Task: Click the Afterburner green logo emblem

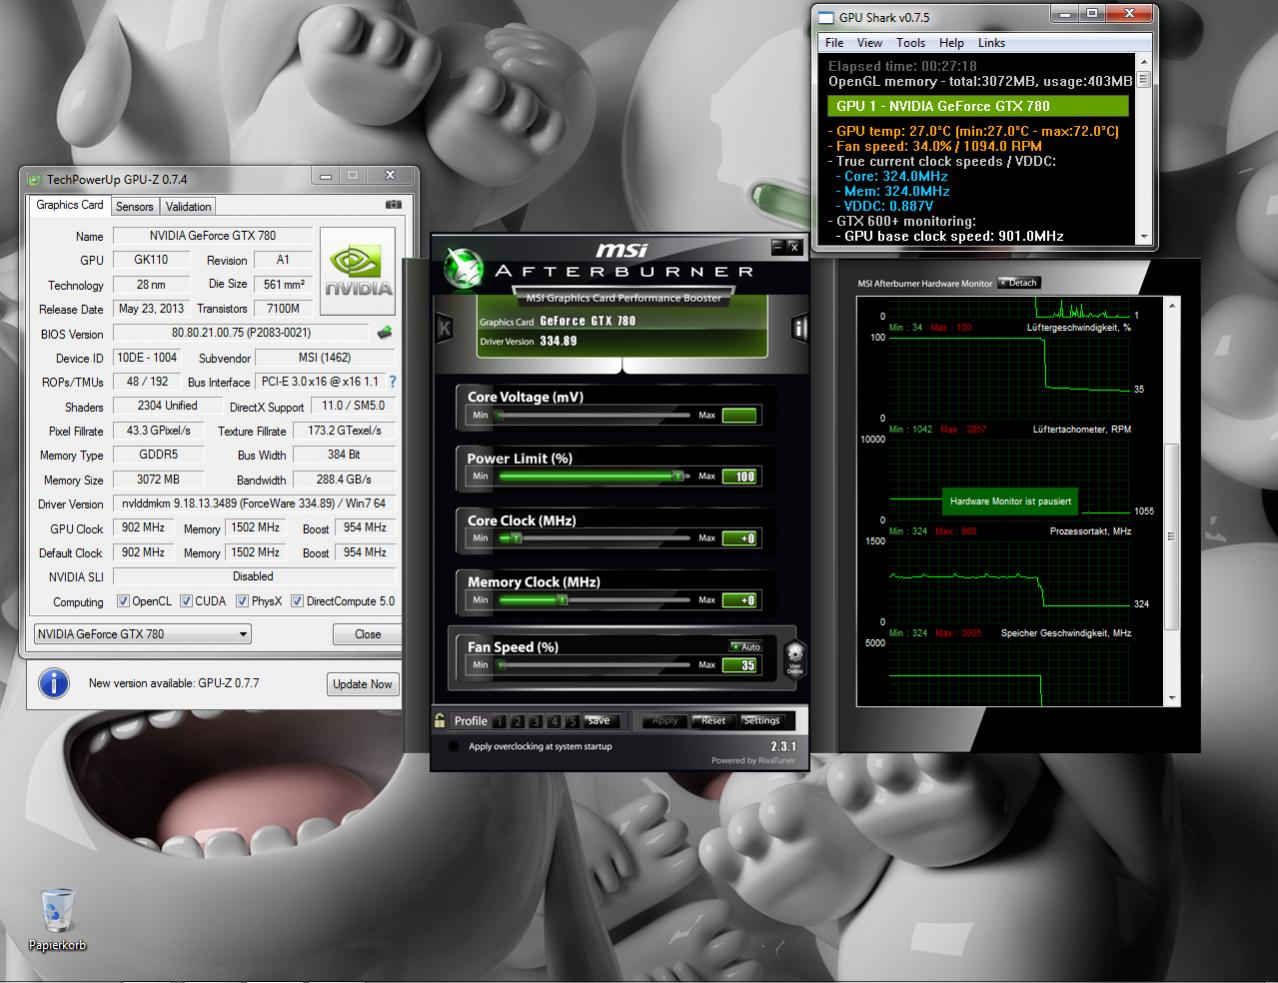Action: click(x=465, y=269)
